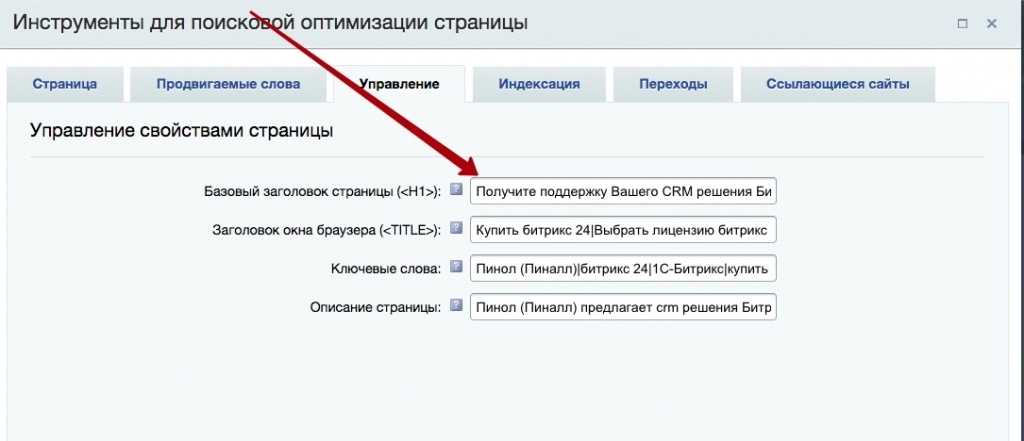Show help icon beside Ключевые слова
This screenshot has height=441, width=1024.
(456, 267)
